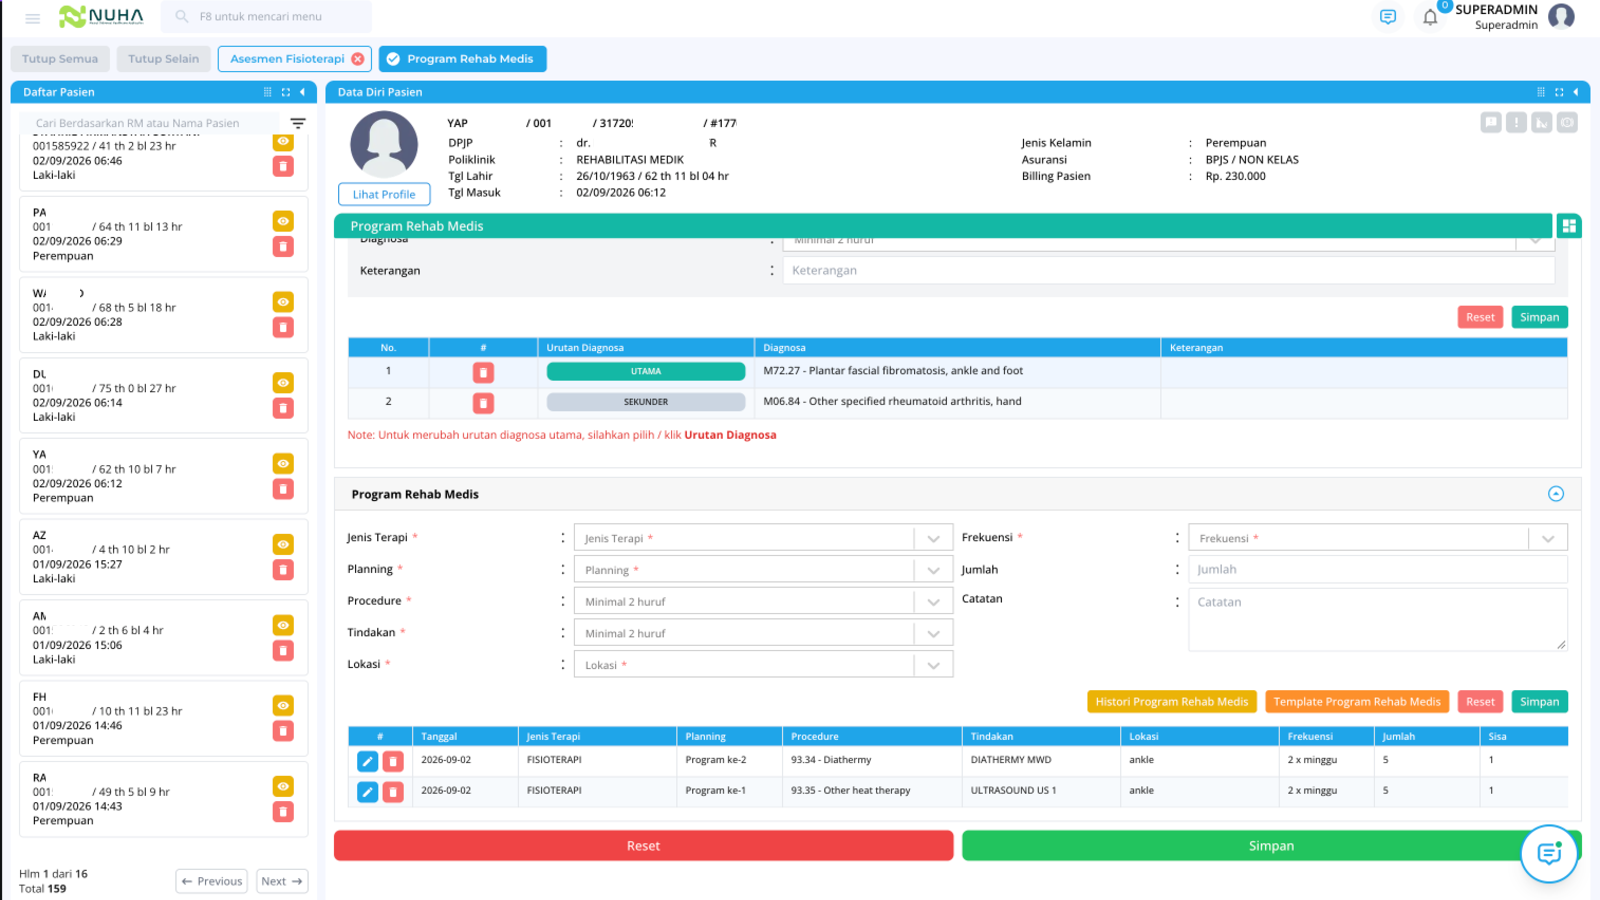Open Histori Program Rehab Medis
The image size is (1600, 900).
(x=1171, y=702)
